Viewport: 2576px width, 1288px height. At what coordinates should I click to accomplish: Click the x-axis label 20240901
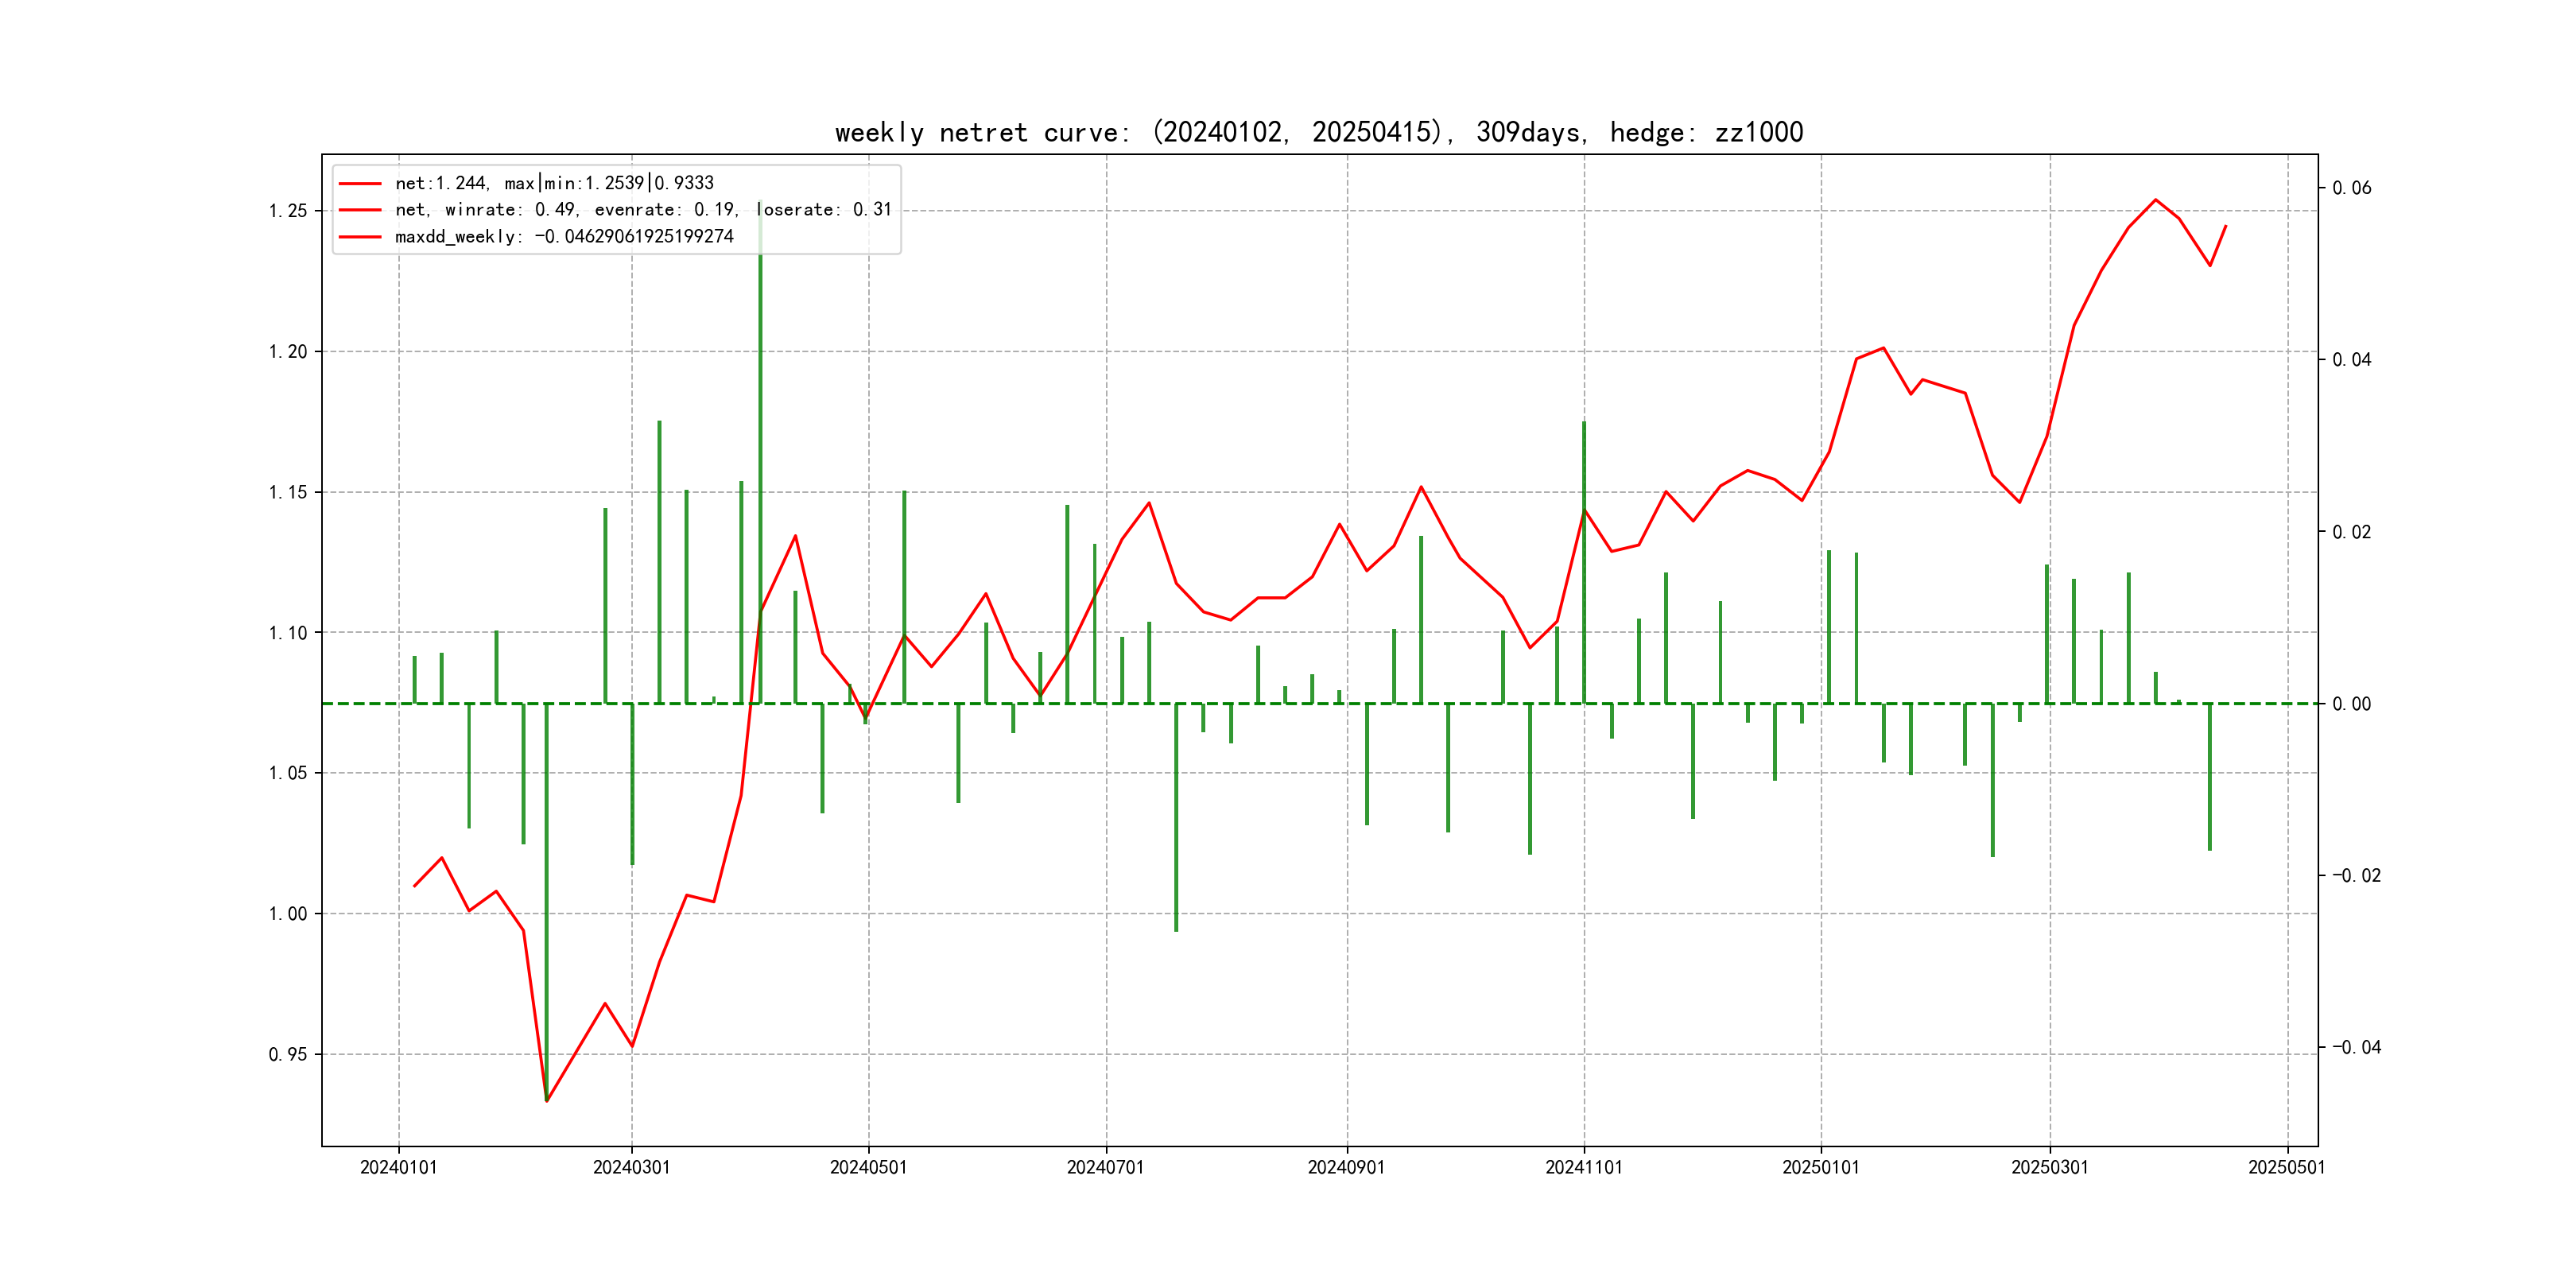(x=1346, y=1167)
